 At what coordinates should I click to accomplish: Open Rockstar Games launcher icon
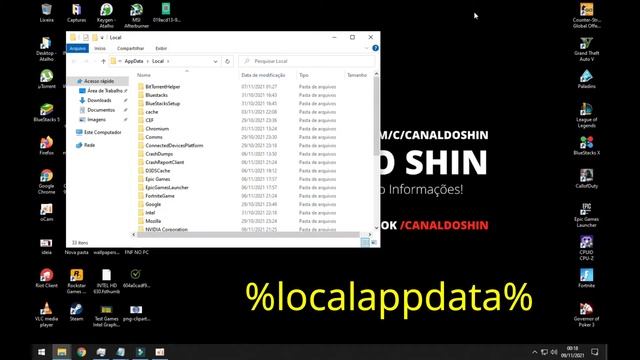tap(76, 281)
